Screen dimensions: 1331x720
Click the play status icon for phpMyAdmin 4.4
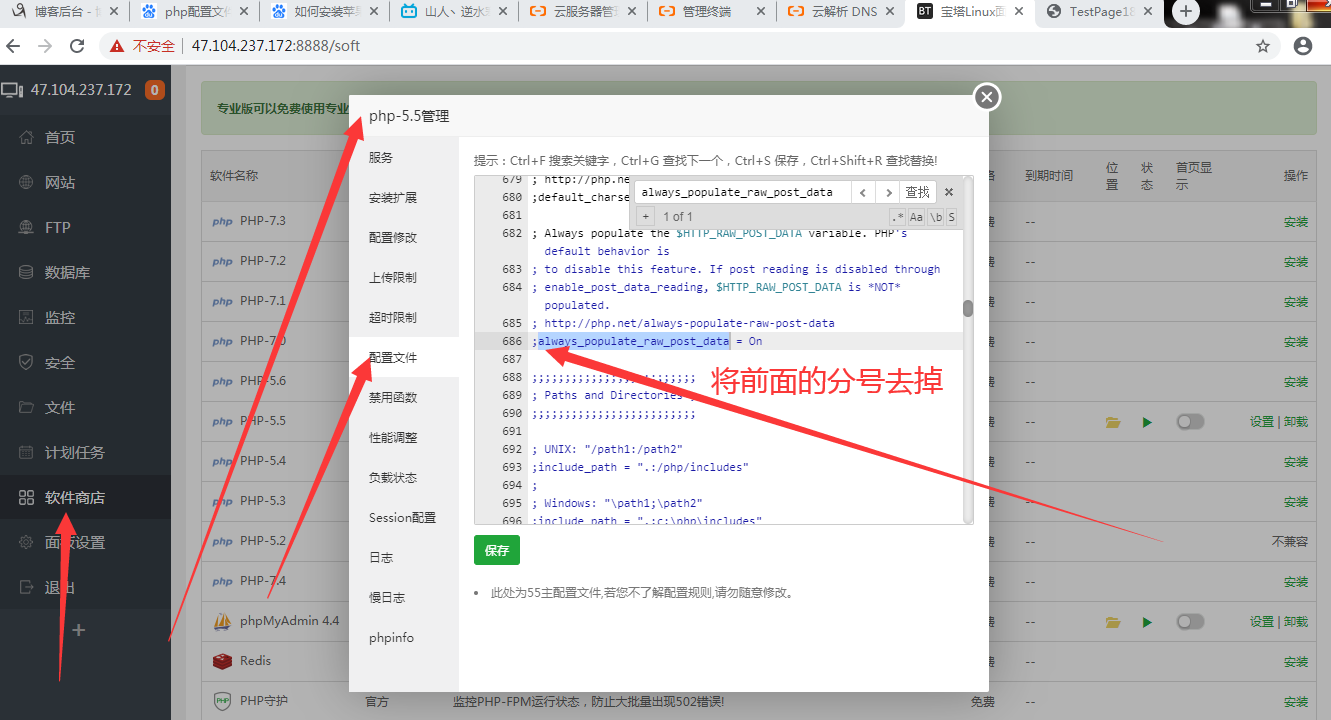[1147, 622]
